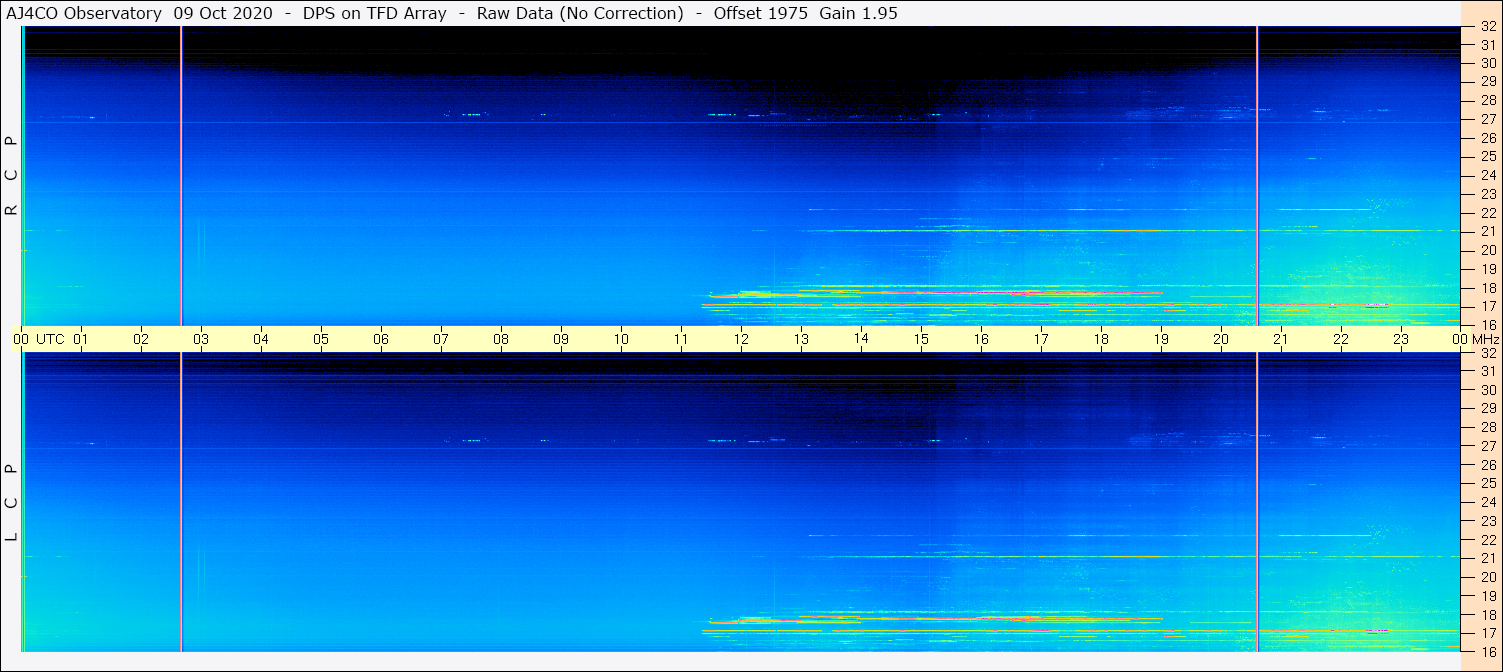This screenshot has width=1503, height=672.
Task: Select the 27 MHz label on LCP scale
Action: [1487, 446]
